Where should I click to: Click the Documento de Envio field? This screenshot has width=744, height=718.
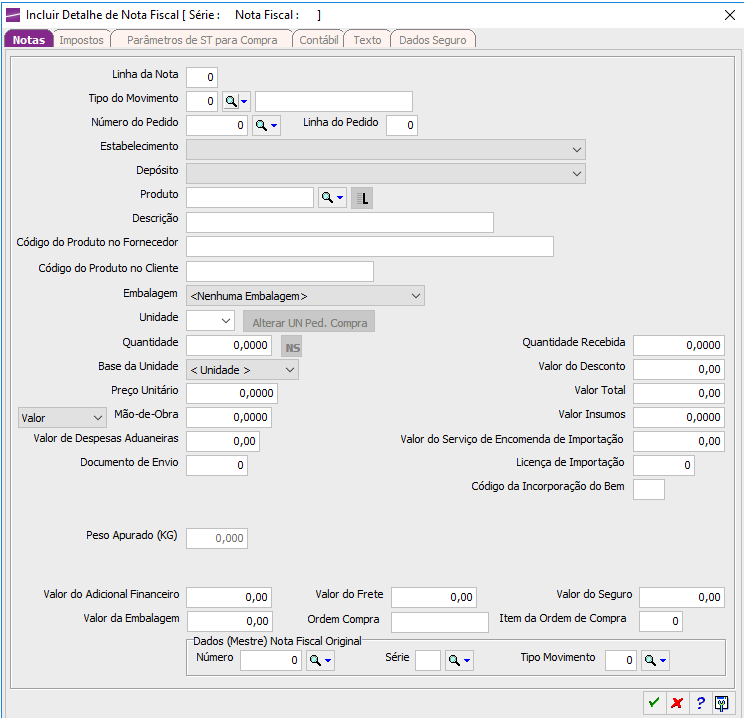point(217,465)
